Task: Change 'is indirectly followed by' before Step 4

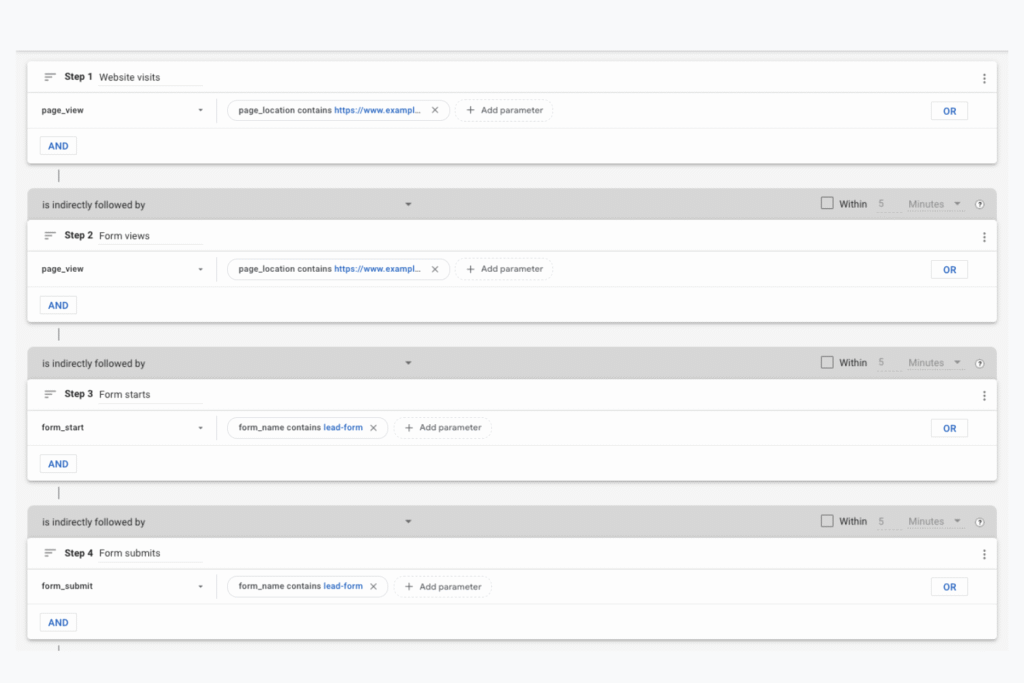Action: tap(227, 522)
